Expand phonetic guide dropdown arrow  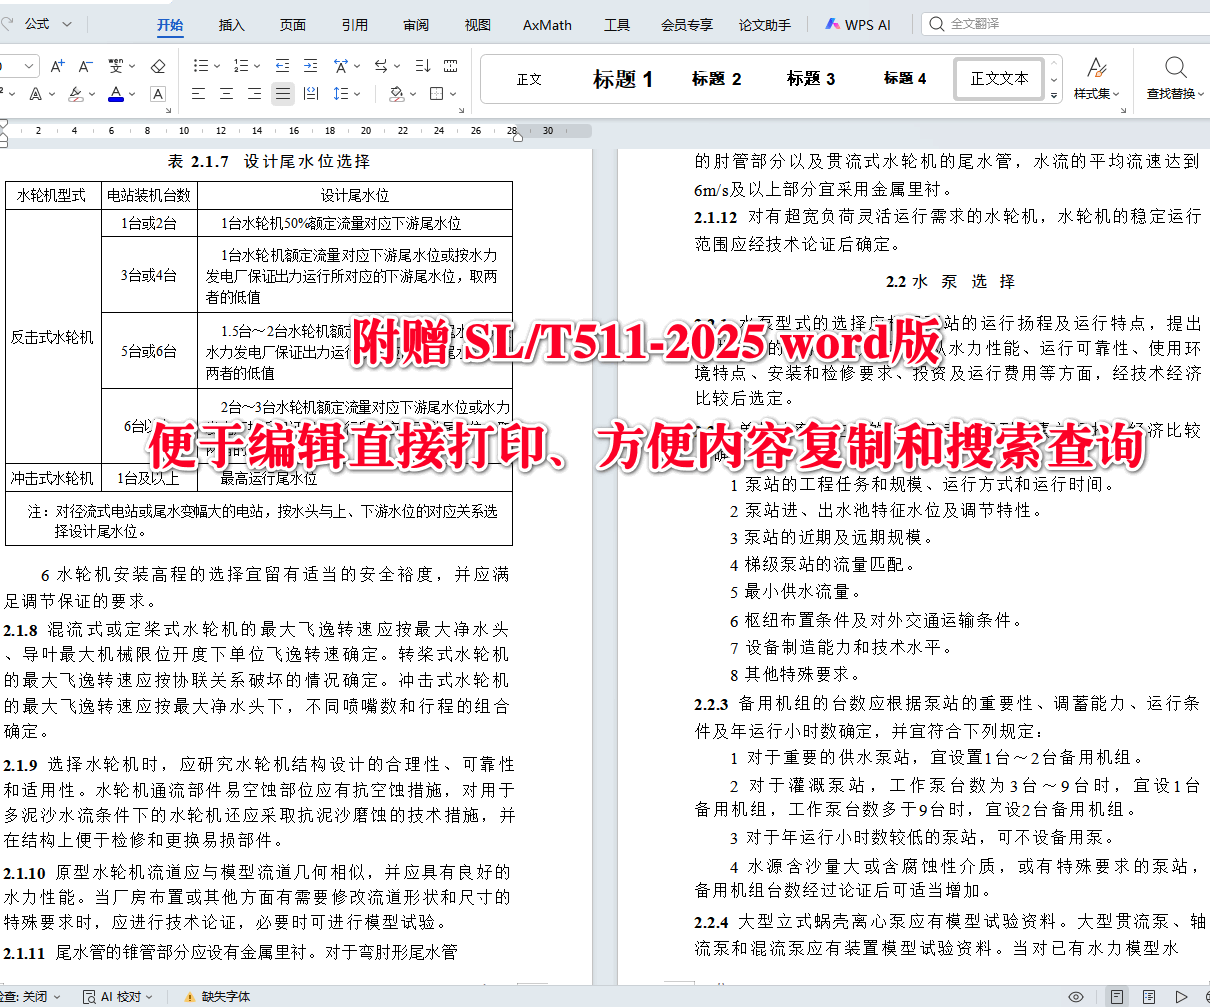pos(132,67)
